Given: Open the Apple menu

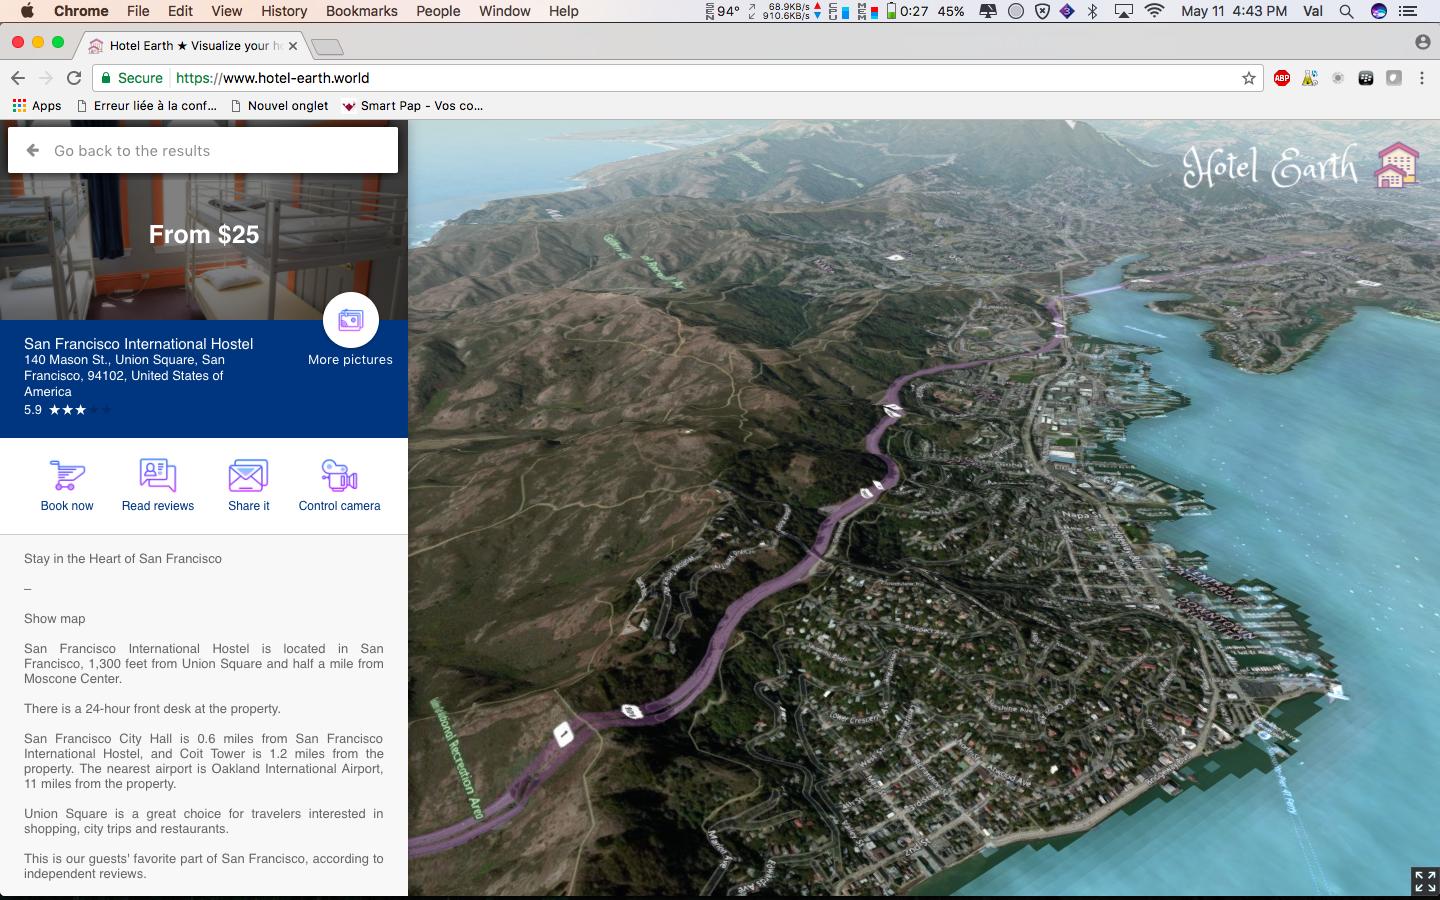Looking at the screenshot, I should [27, 11].
